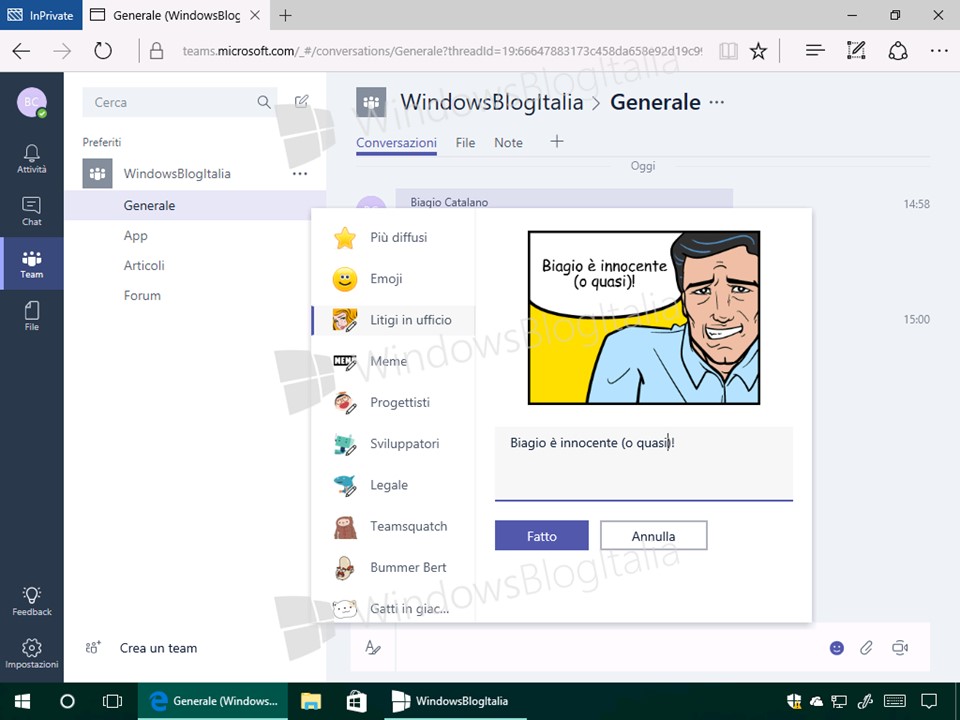This screenshot has width=960, height=720.
Task: Select Emoji sticker category
Action: point(393,279)
